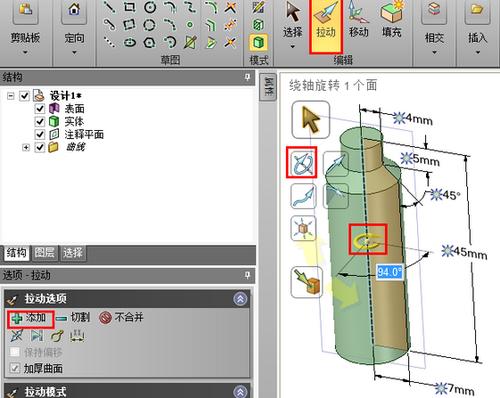Viewport: 500px width, 398px height.
Task: Select the Project to Sketch tool
Action: (190, 42)
